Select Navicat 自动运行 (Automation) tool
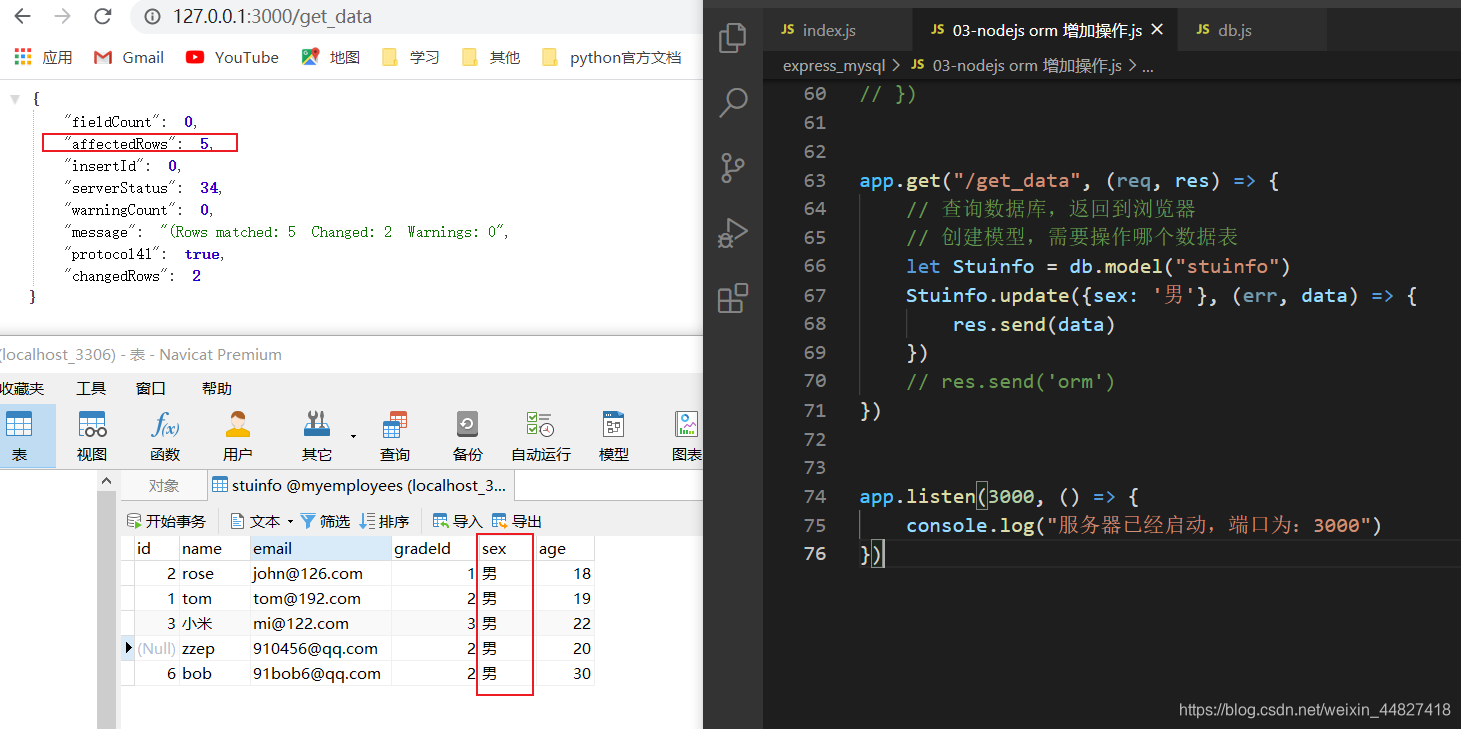 (x=541, y=436)
